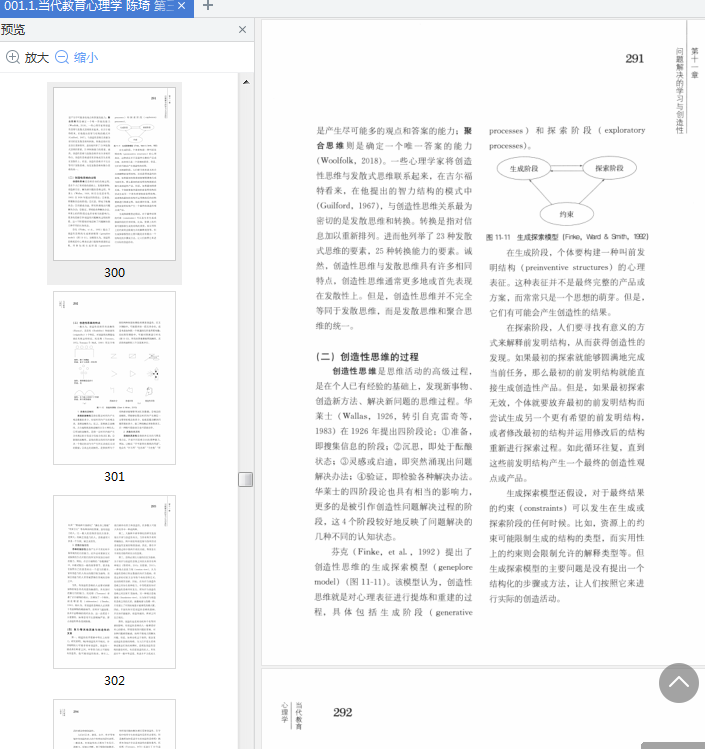This screenshot has height=749, width=705.
Task: Click the 约束 oval in diagram
Action: tap(566, 214)
